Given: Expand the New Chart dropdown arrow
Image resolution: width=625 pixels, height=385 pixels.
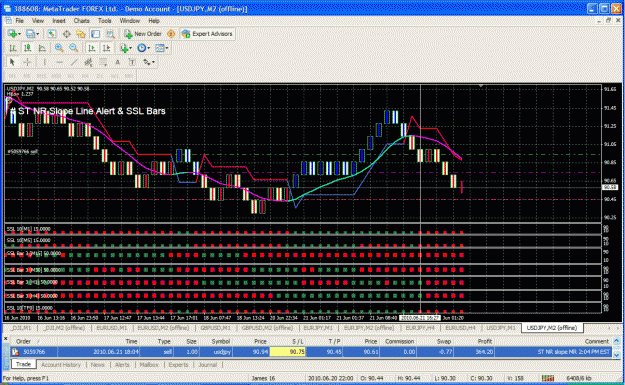Looking at the screenshot, I should tap(19, 34).
